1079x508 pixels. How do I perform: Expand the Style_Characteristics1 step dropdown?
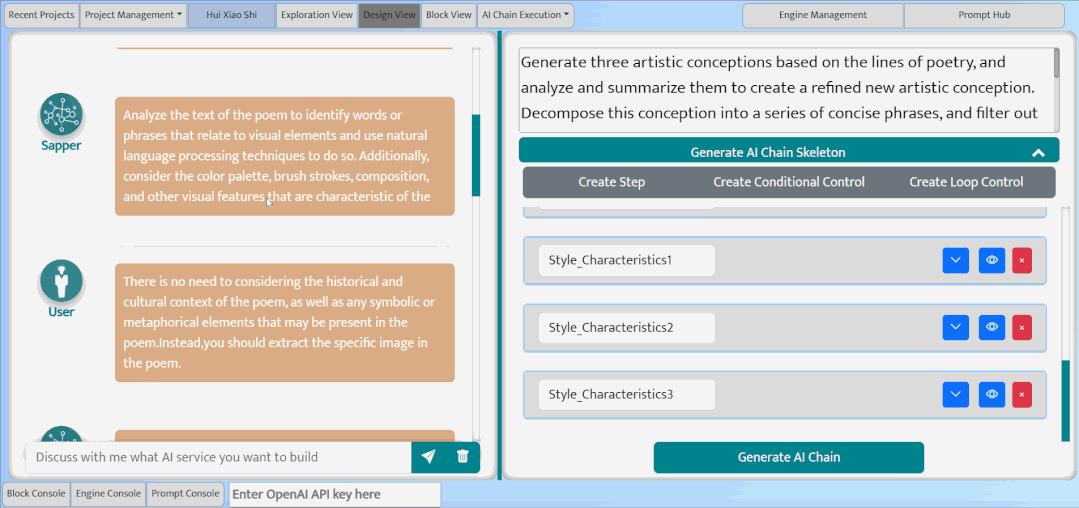tap(955, 260)
